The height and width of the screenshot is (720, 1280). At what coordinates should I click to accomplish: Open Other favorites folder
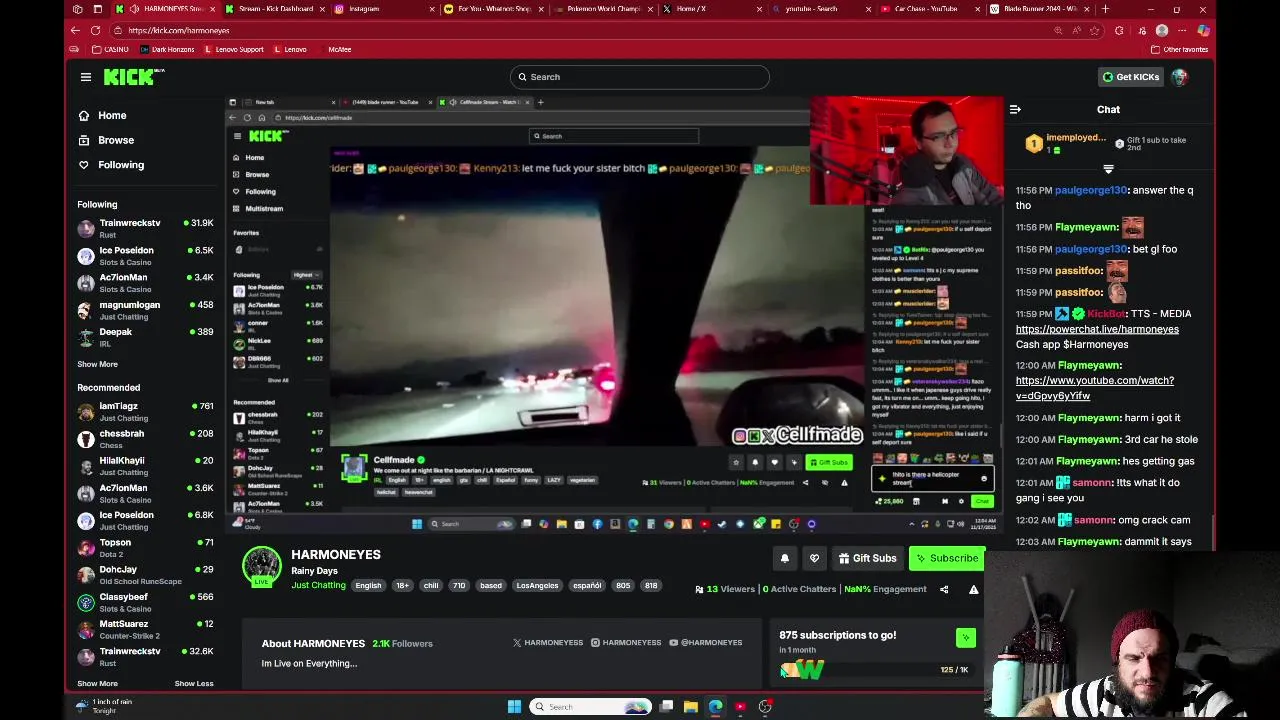(1179, 49)
